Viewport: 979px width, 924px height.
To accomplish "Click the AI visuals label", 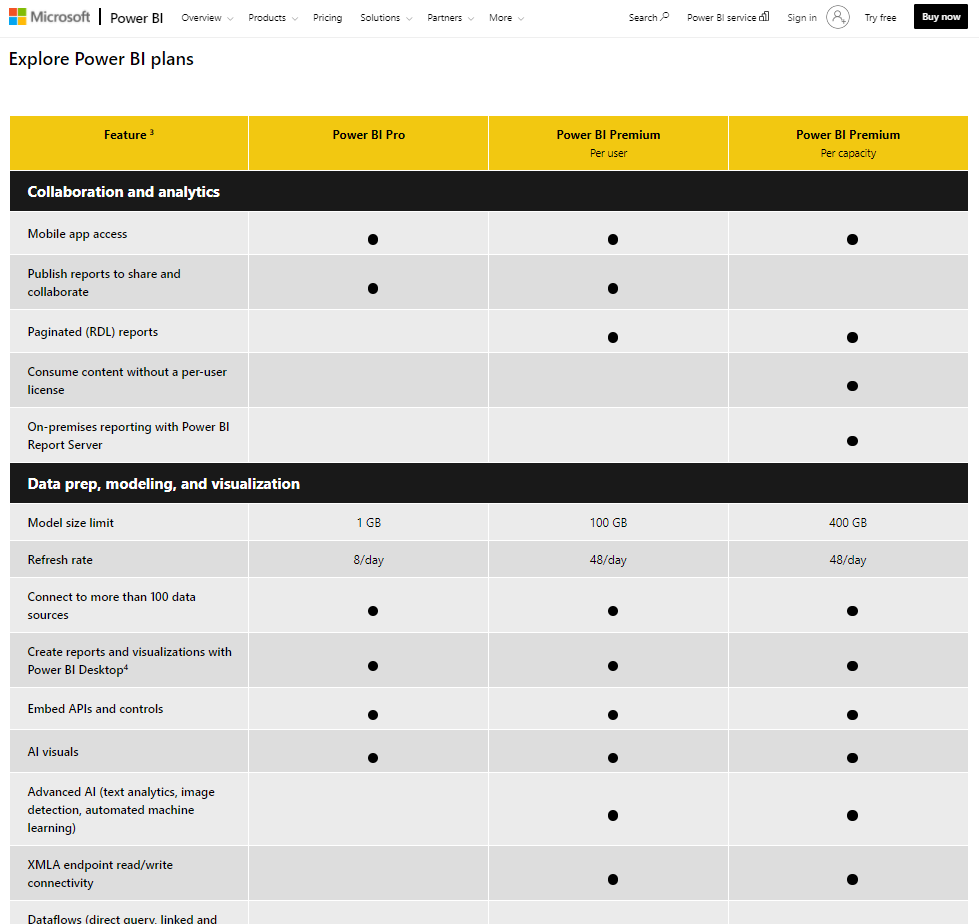I will 53,752.
